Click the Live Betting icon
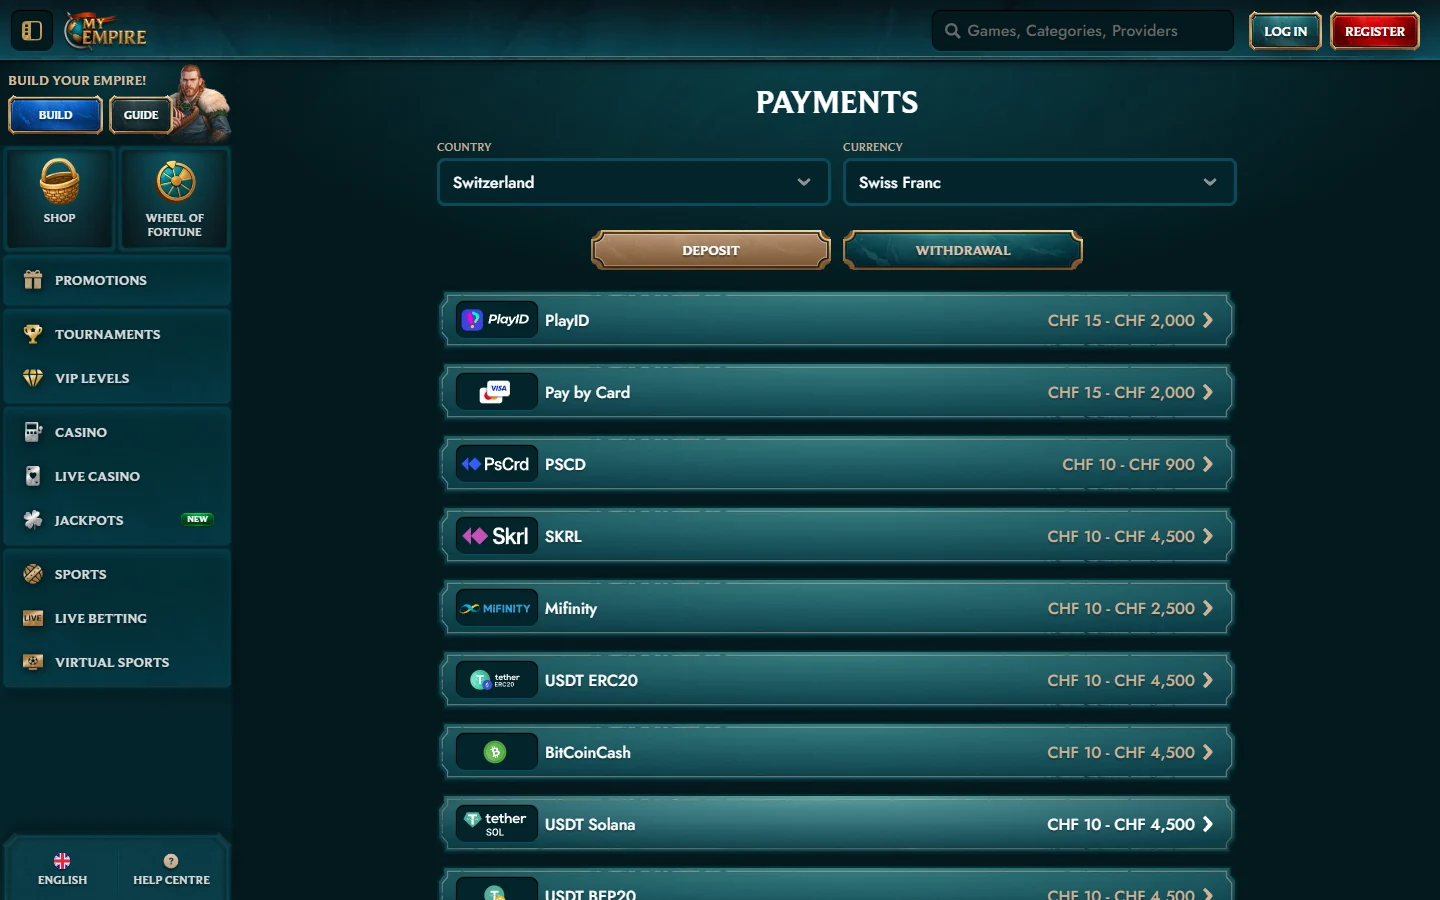This screenshot has height=900, width=1440. [33, 618]
